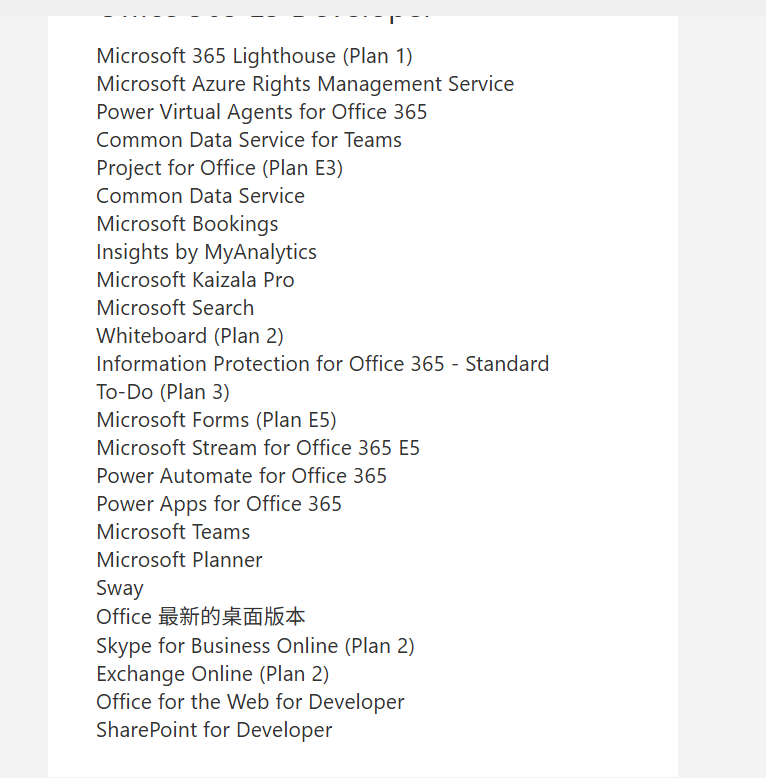
Task: Click Whiteboard (Plan 2) item
Action: click(x=190, y=336)
